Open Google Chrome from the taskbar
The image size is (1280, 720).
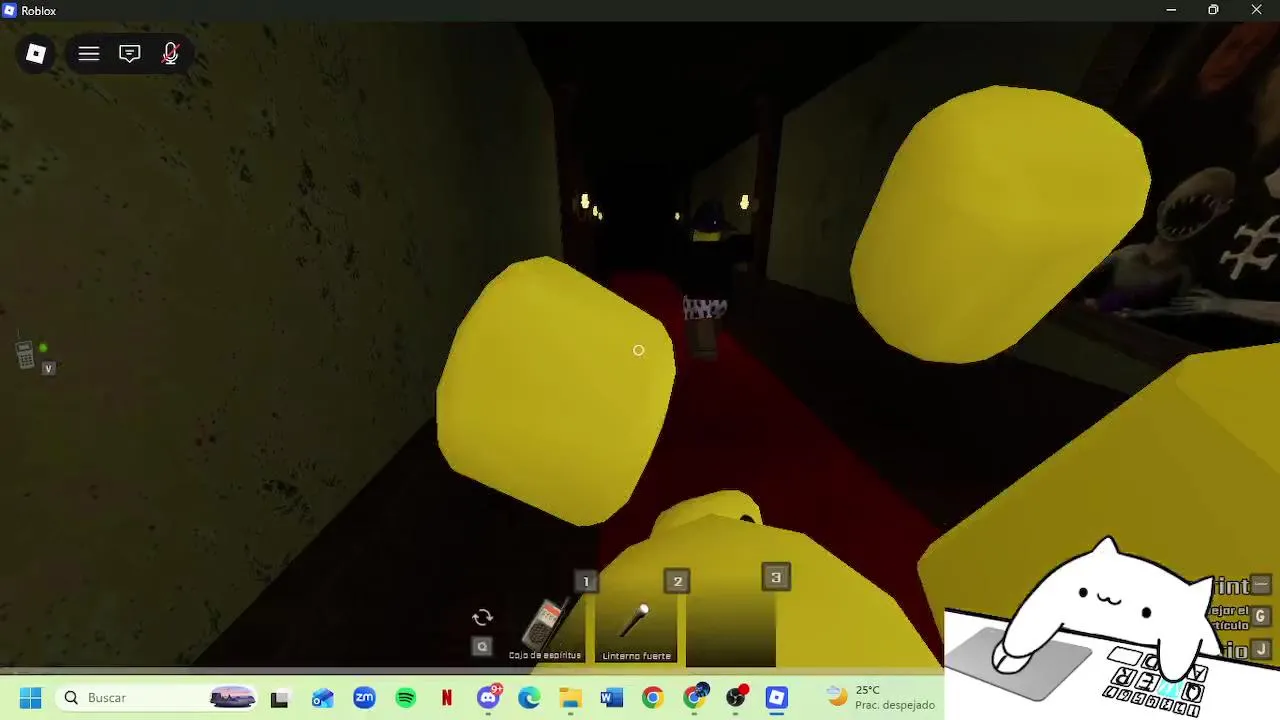point(652,698)
